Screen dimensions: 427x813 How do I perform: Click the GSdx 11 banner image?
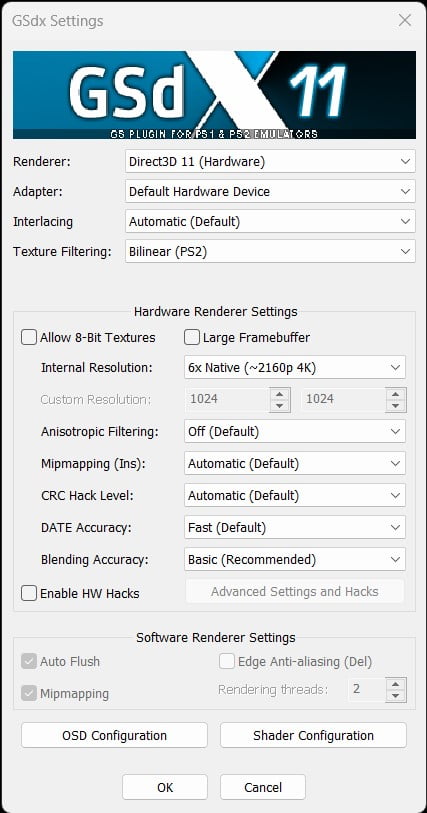[214, 95]
